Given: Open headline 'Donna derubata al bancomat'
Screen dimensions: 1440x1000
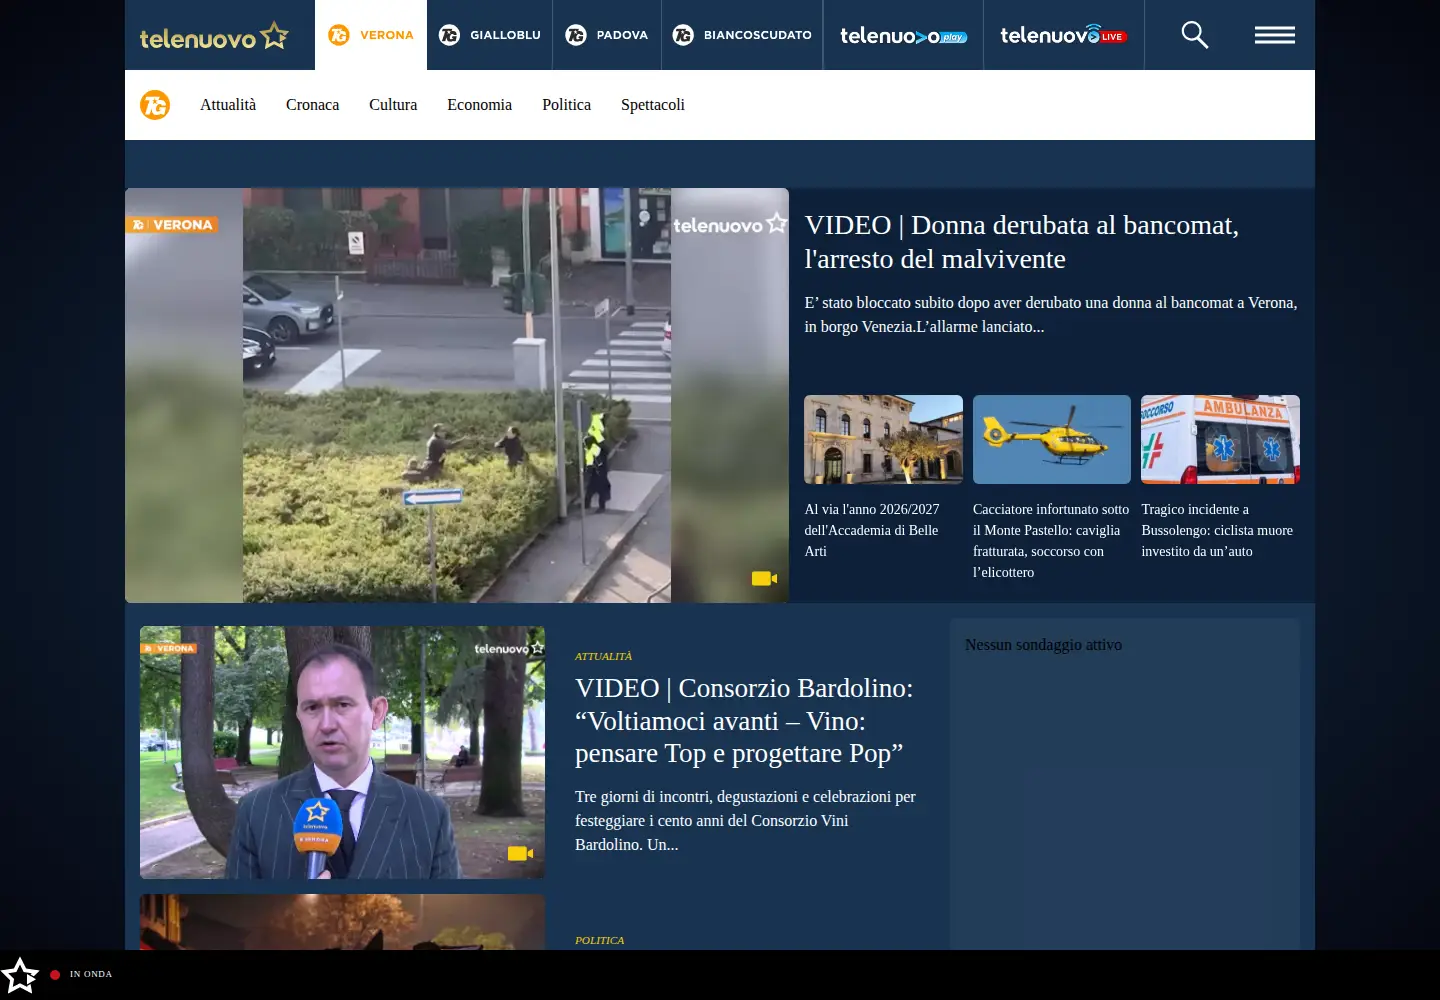Looking at the screenshot, I should click(1022, 242).
